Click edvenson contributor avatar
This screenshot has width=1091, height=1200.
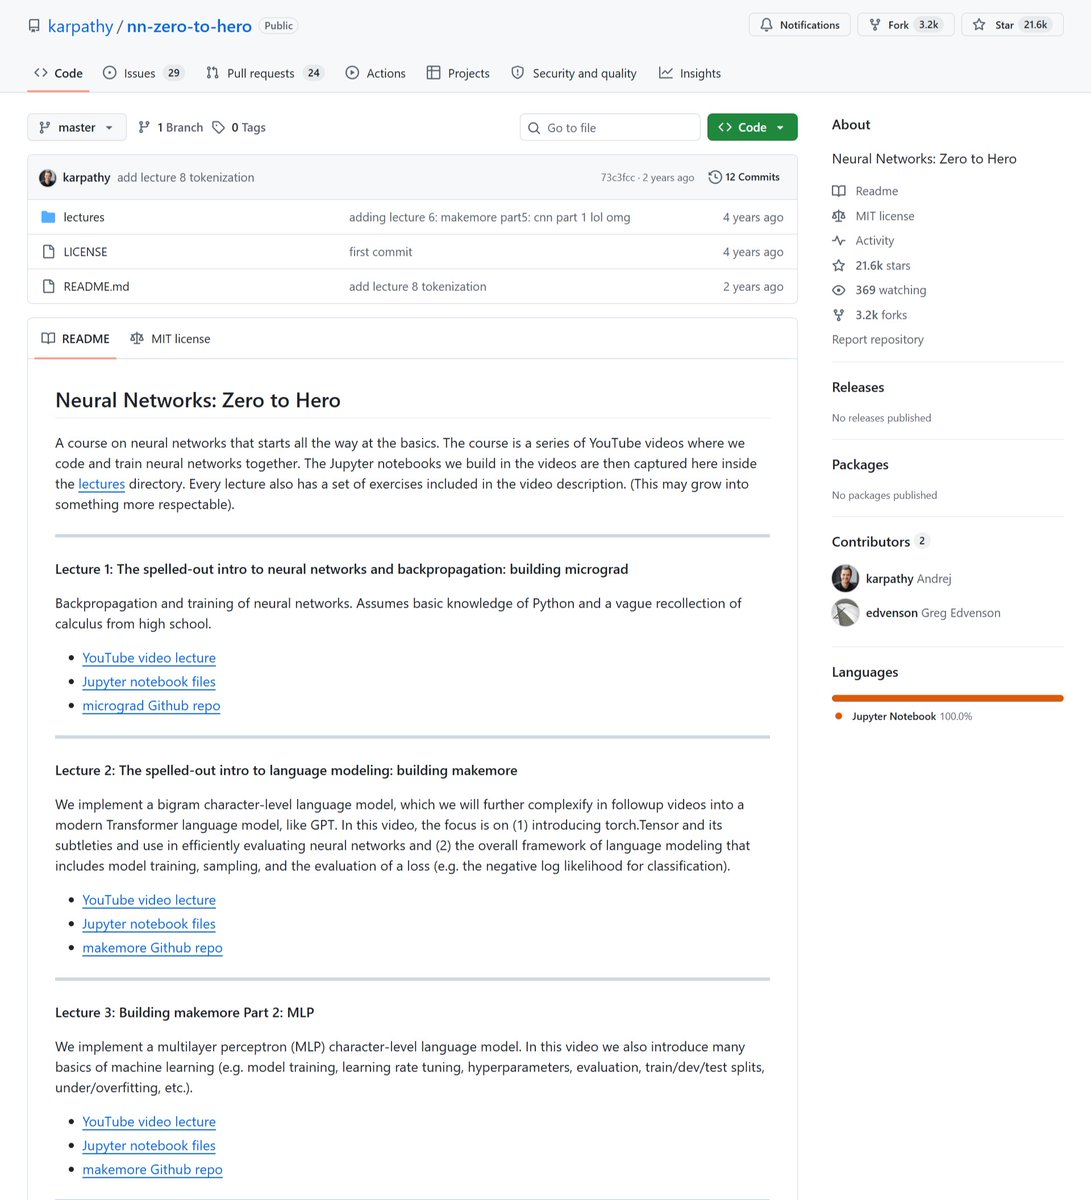[x=845, y=612]
